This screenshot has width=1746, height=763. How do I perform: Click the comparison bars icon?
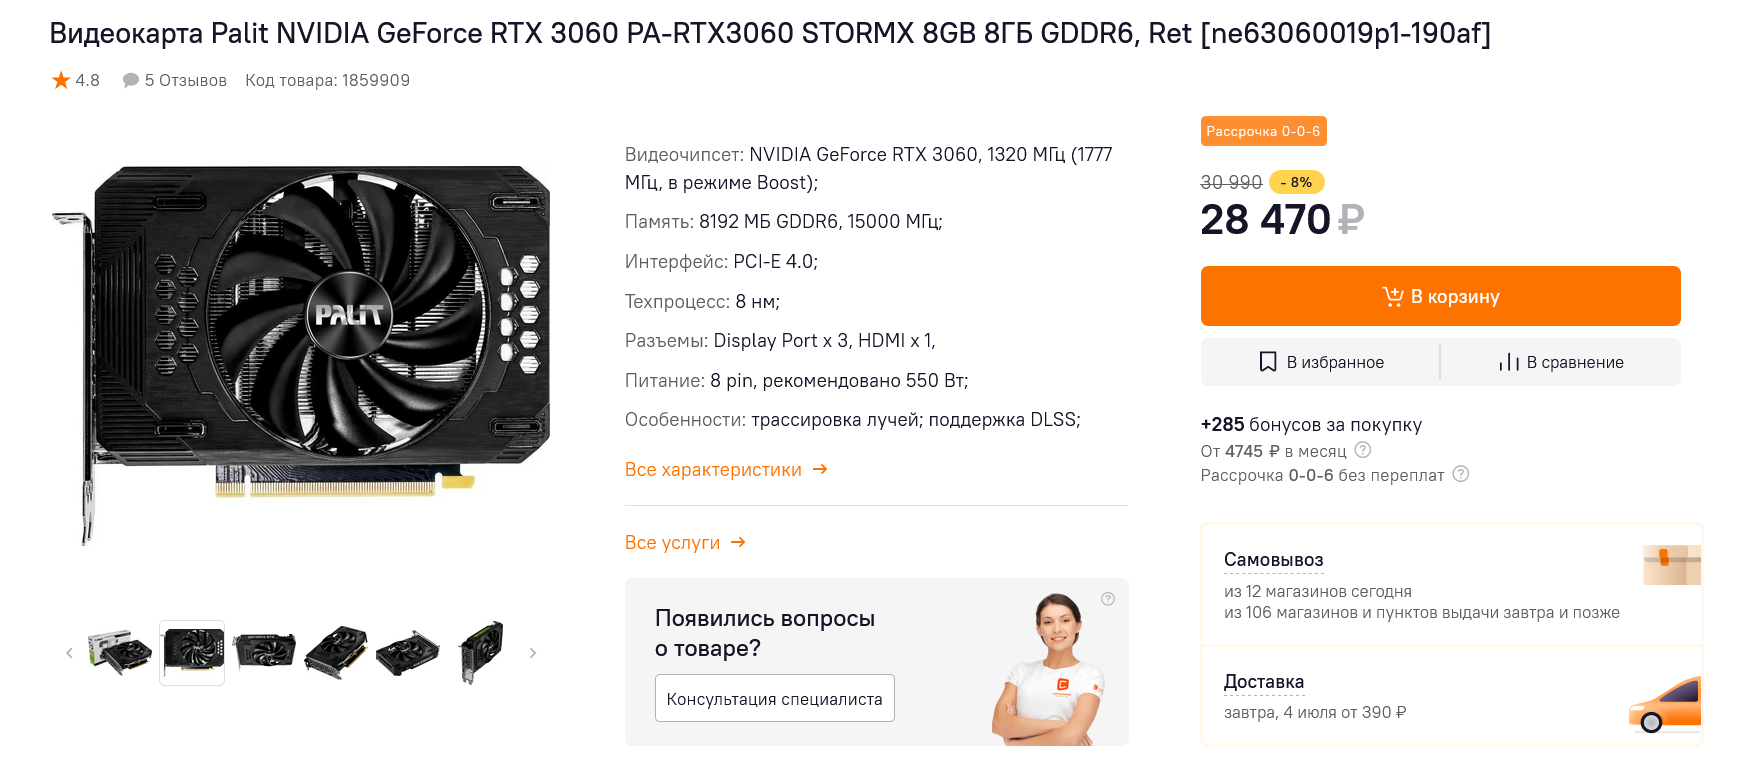click(1508, 362)
